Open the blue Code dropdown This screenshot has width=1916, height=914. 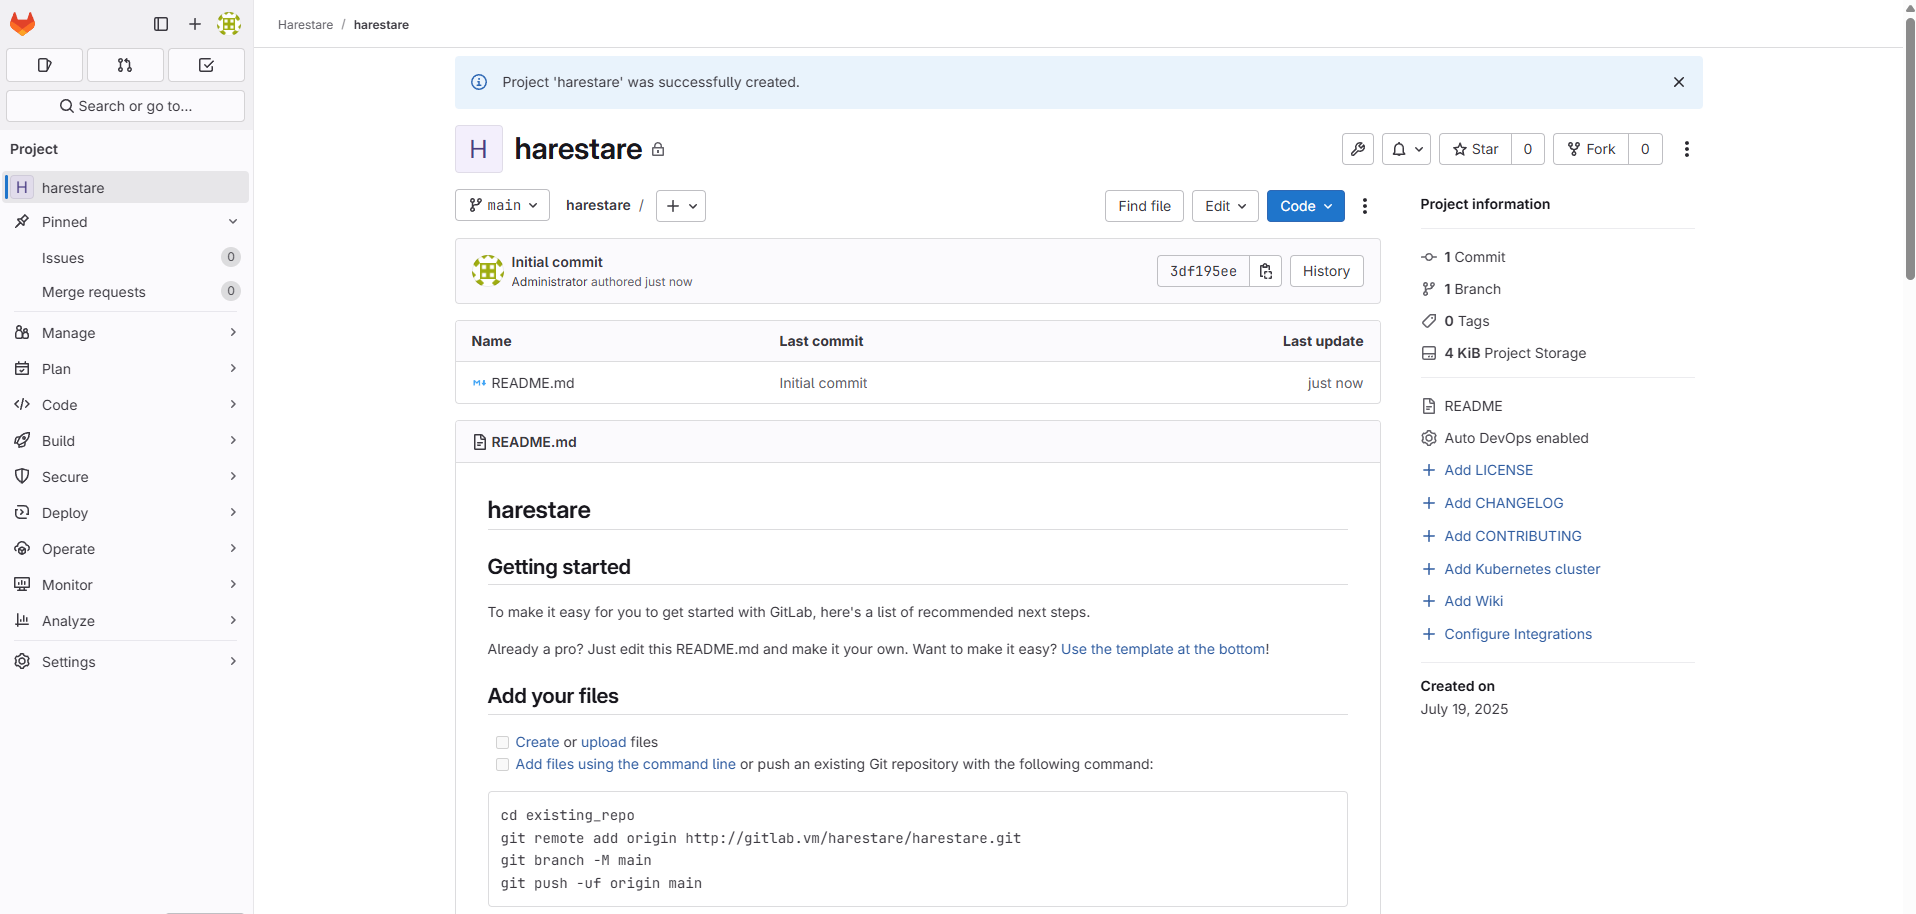point(1306,206)
